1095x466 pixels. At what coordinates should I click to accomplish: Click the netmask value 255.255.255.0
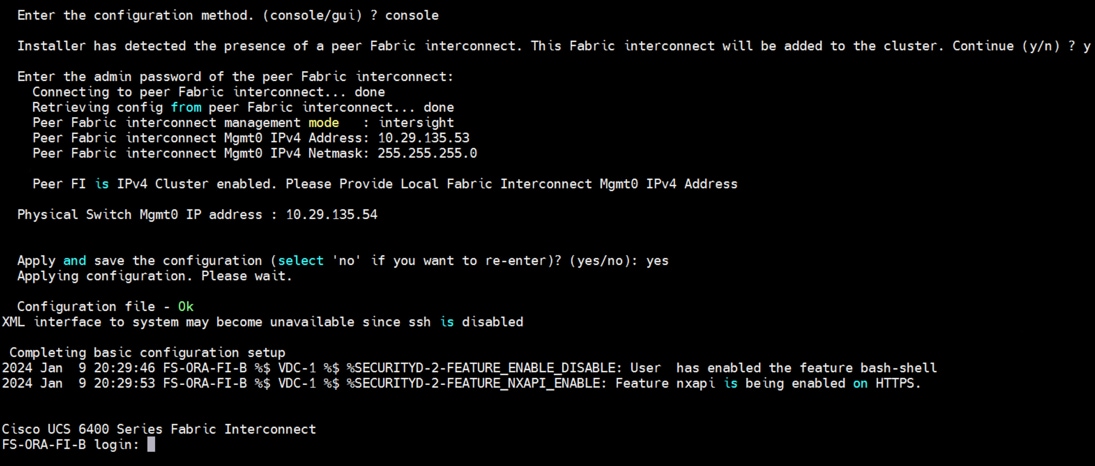(x=423, y=153)
